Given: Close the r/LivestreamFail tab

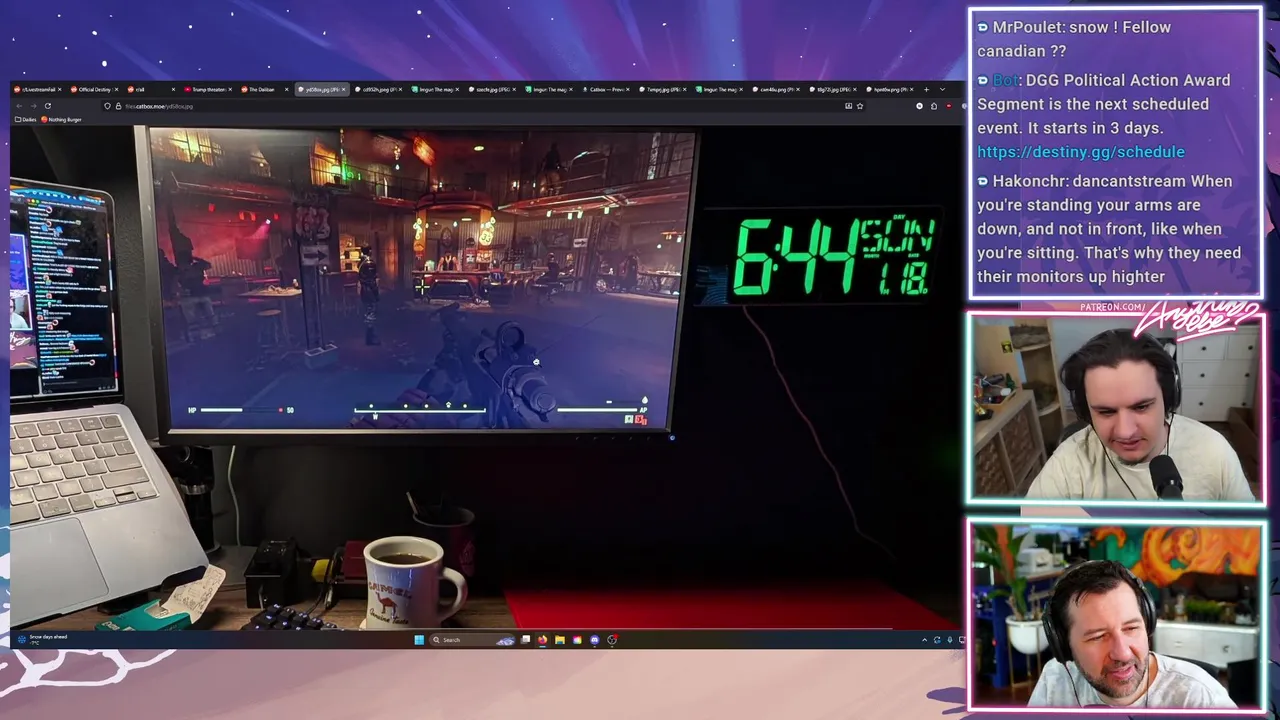Looking at the screenshot, I should click(59, 89).
